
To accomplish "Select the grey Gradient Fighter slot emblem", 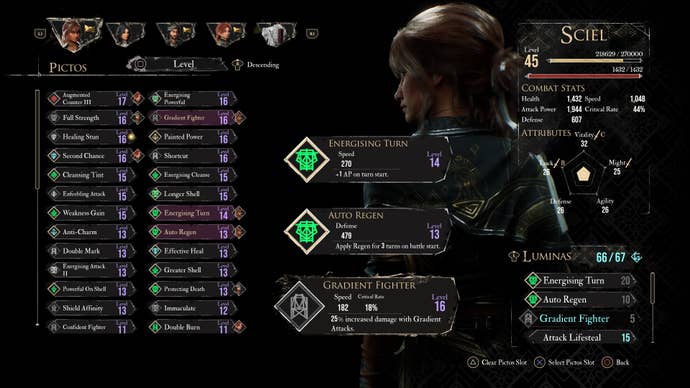I will 299,306.
